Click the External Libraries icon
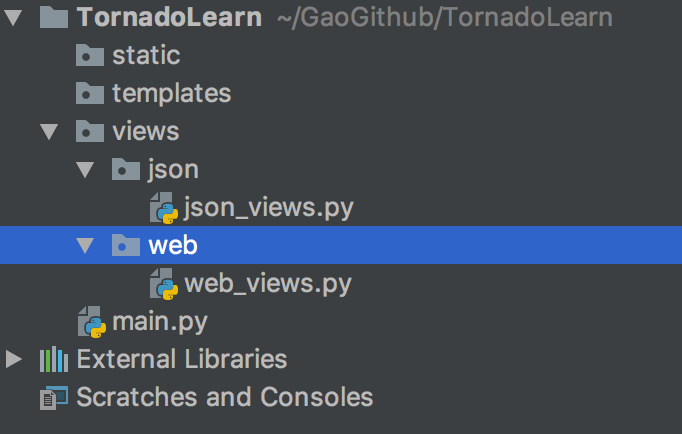This screenshot has width=682, height=434. (x=53, y=359)
